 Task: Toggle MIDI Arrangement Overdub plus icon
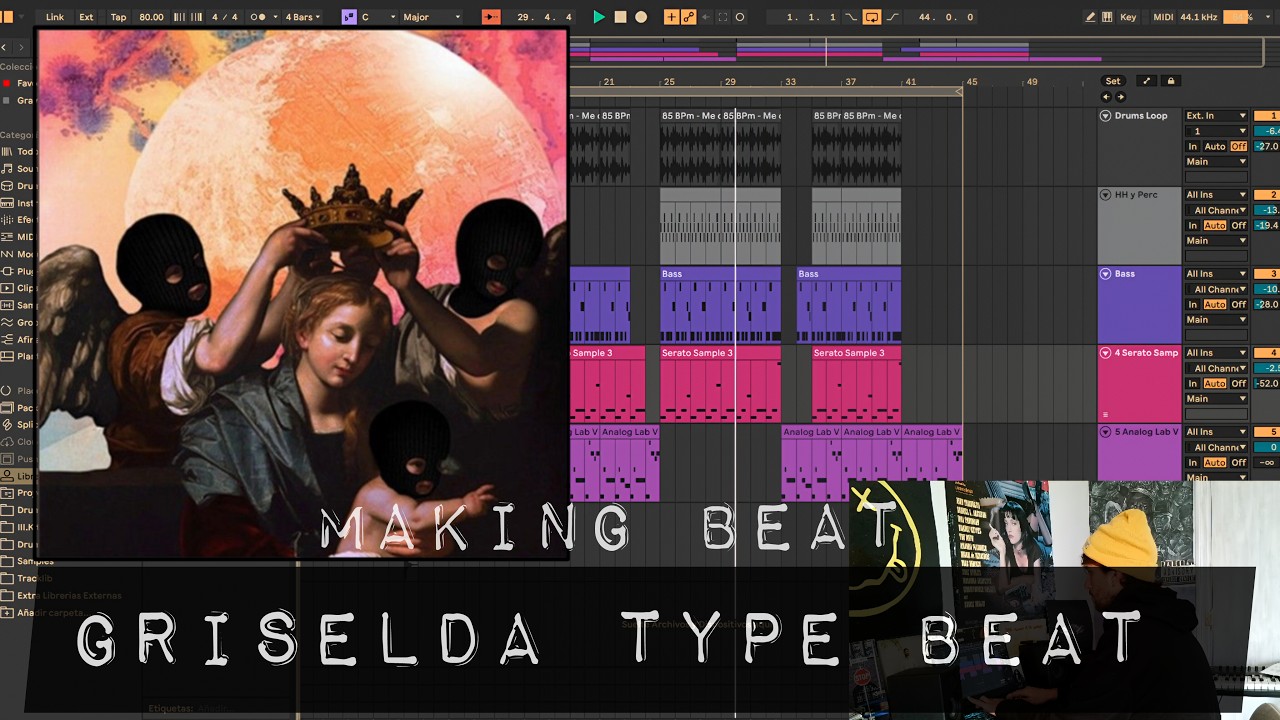(x=672, y=17)
